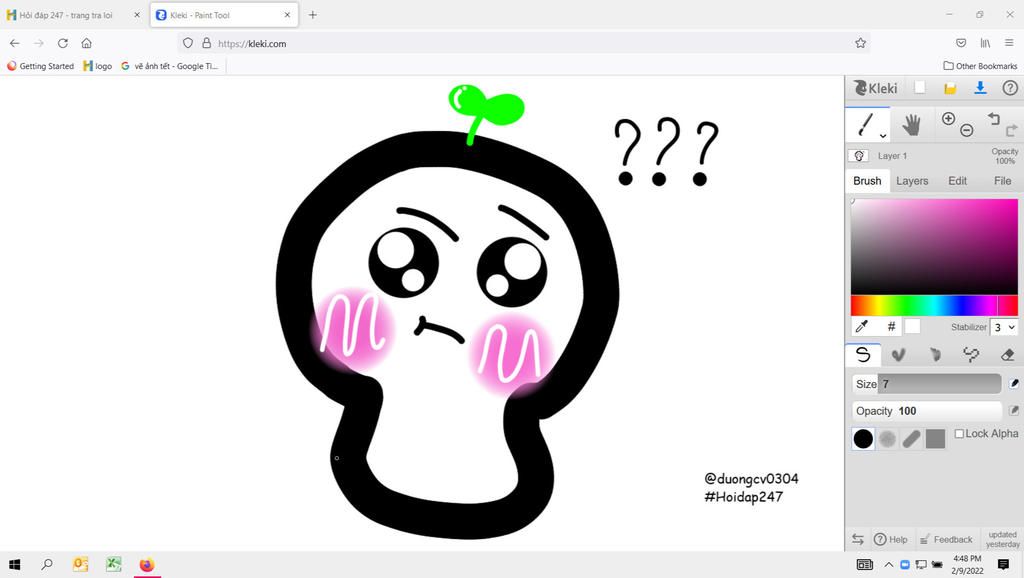Redo the undone action
The image size is (1024, 578).
point(1012,131)
